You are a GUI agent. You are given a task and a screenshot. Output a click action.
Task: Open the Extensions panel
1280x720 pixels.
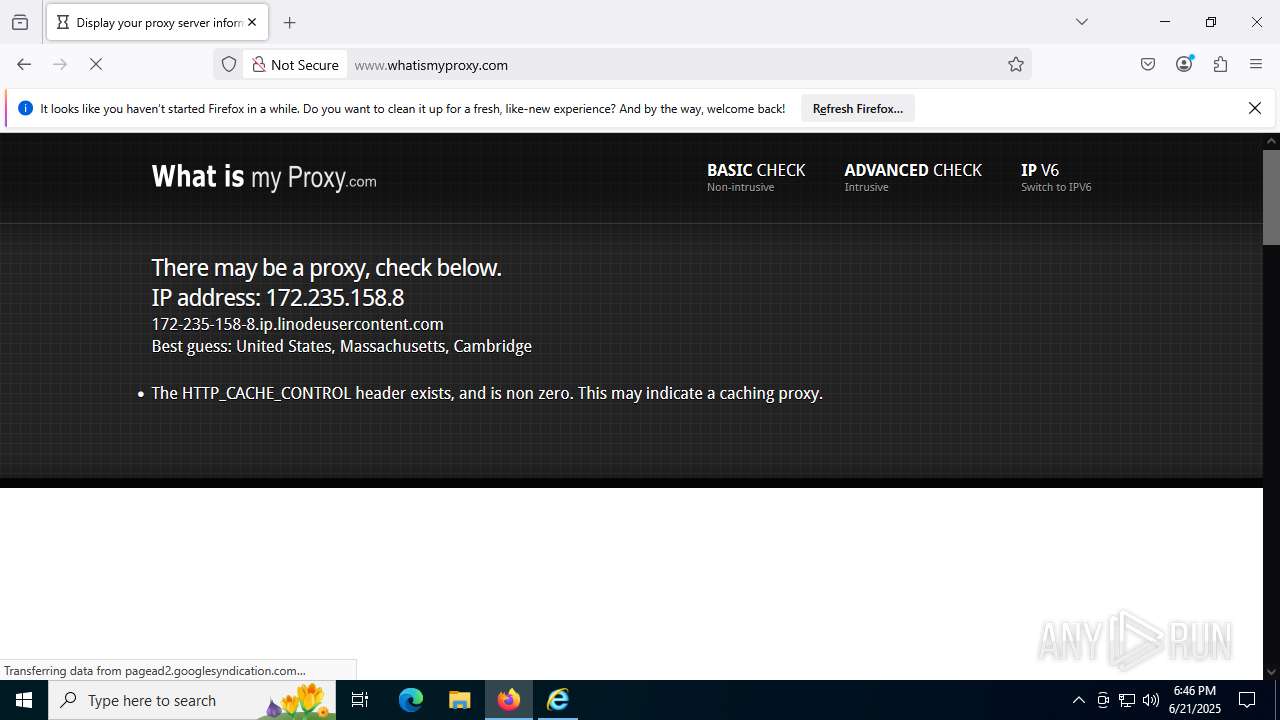pyautogui.click(x=1220, y=64)
